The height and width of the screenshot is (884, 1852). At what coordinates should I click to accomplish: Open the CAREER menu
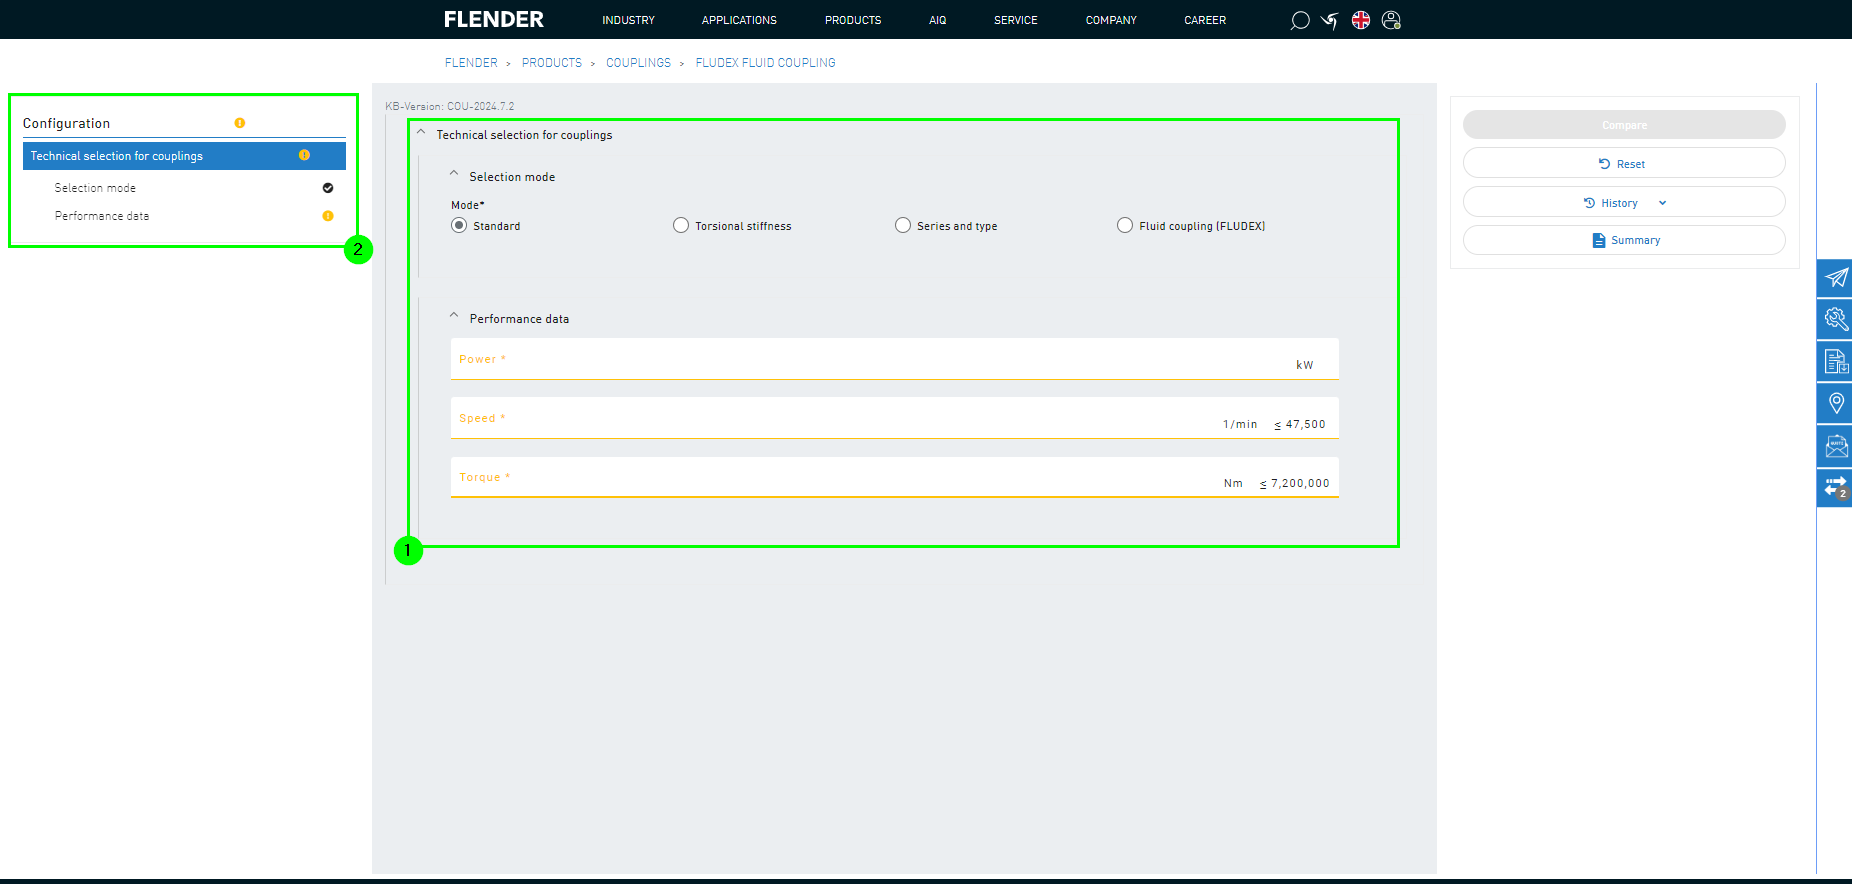pyautogui.click(x=1205, y=20)
